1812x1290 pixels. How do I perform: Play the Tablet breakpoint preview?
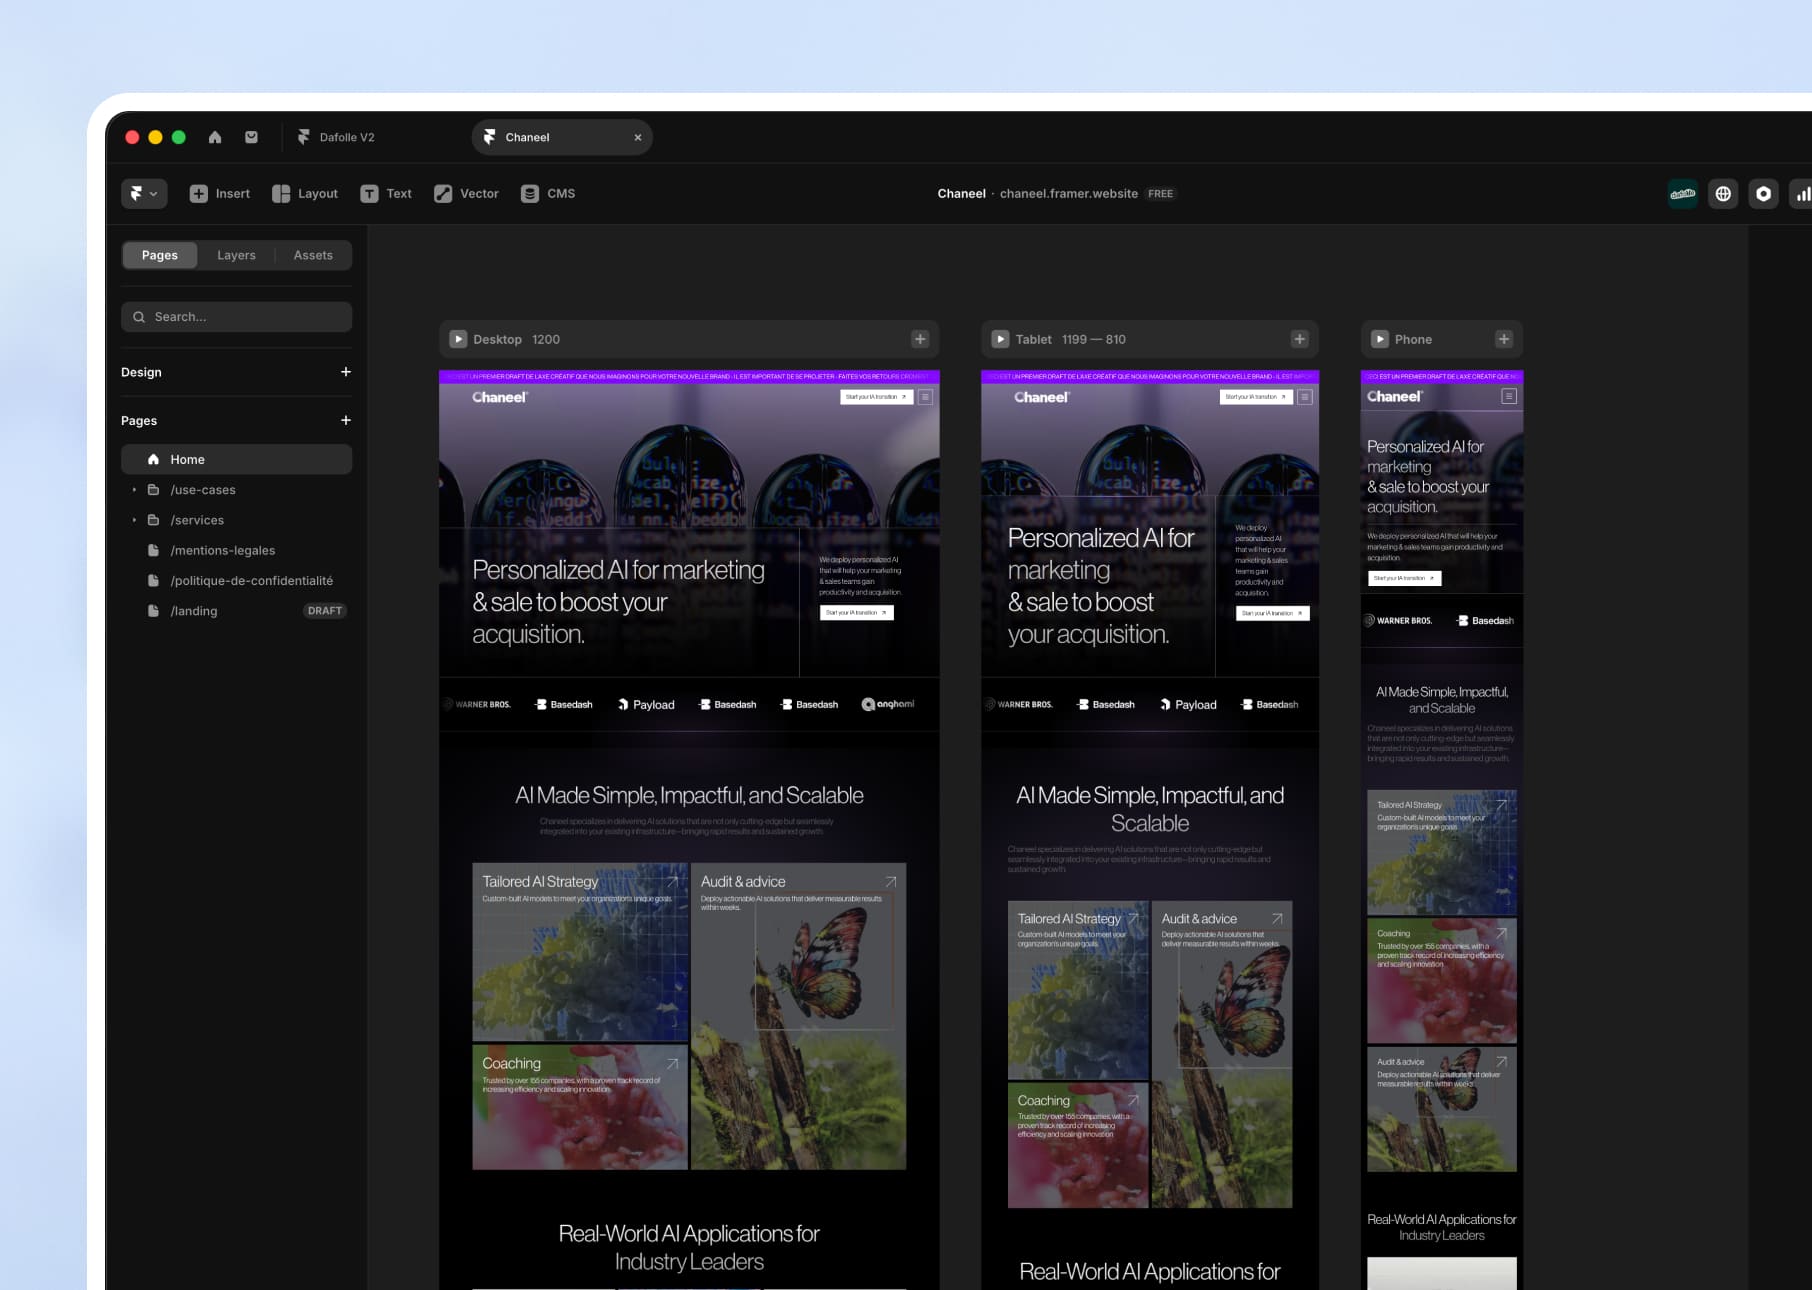pyautogui.click(x=1000, y=339)
